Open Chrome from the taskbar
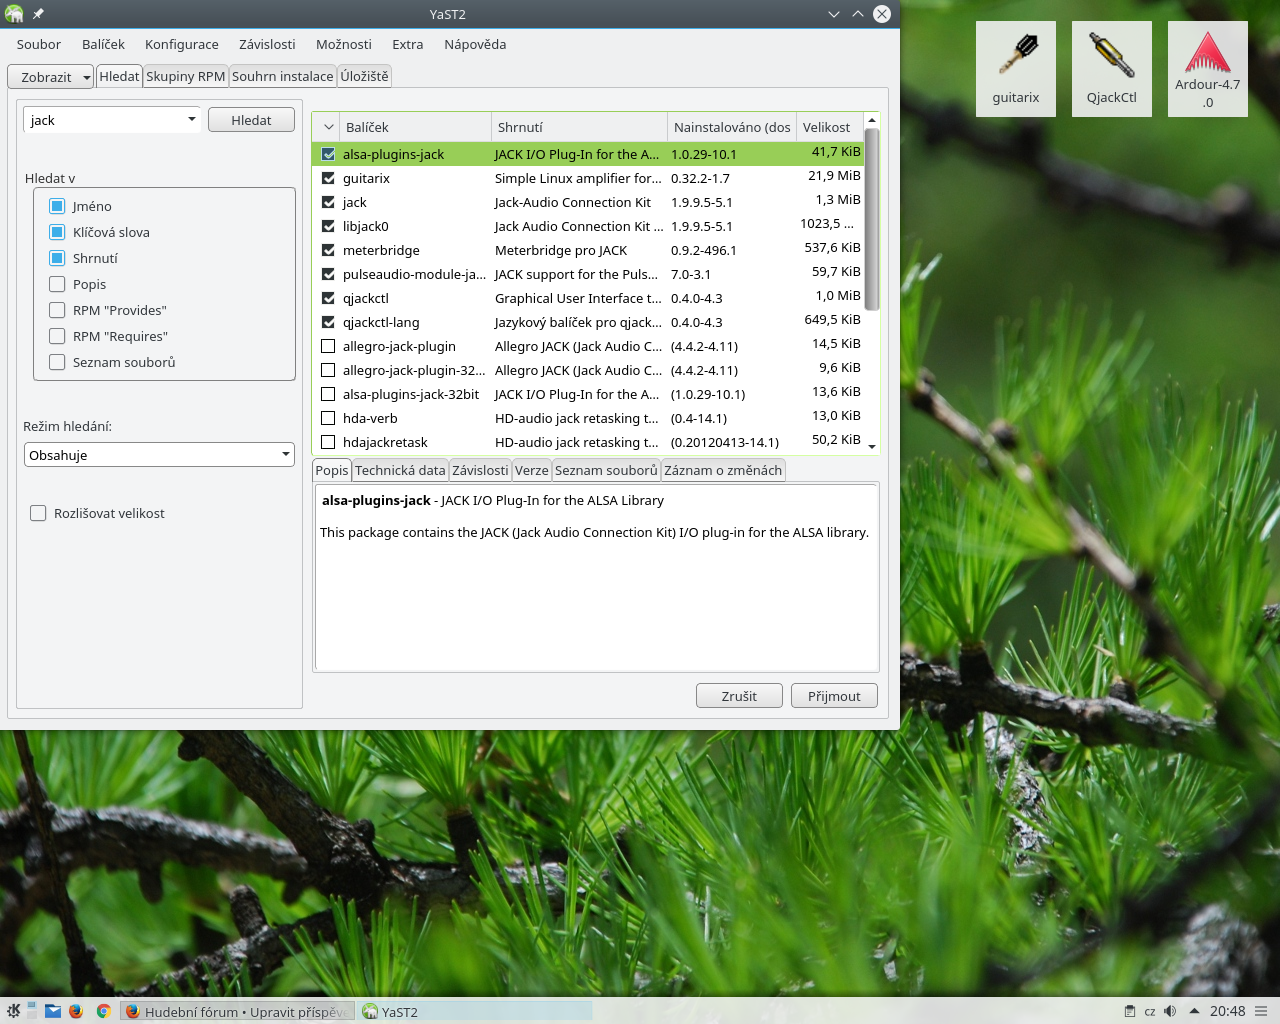 point(103,1011)
